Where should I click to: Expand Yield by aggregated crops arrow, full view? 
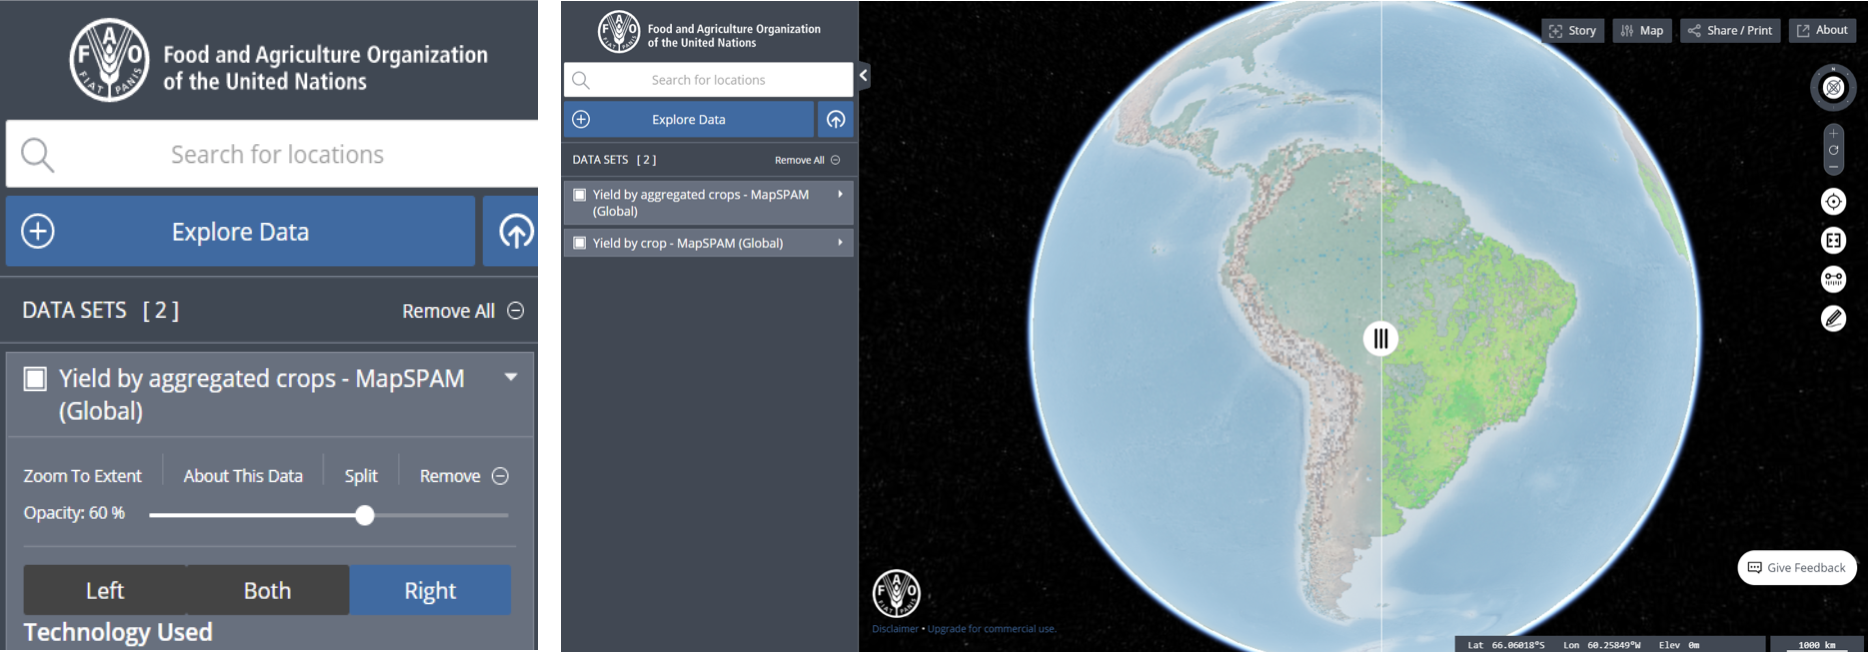[840, 194]
